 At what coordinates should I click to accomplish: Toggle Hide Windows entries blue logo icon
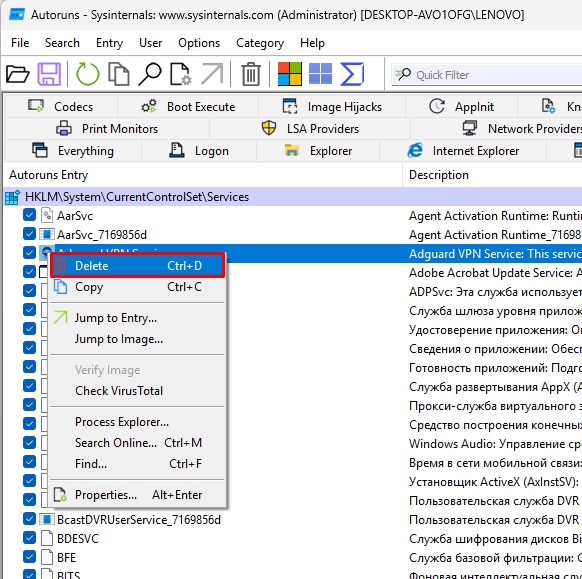click(x=320, y=74)
